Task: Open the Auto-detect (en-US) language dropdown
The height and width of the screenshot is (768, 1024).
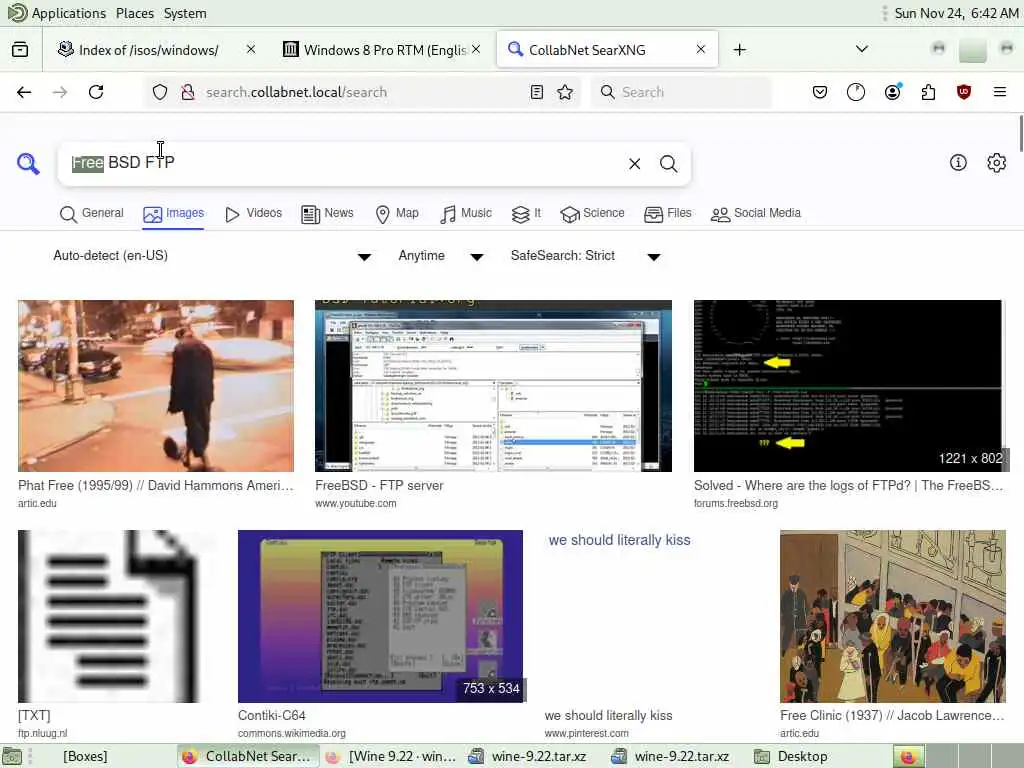Action: point(211,256)
